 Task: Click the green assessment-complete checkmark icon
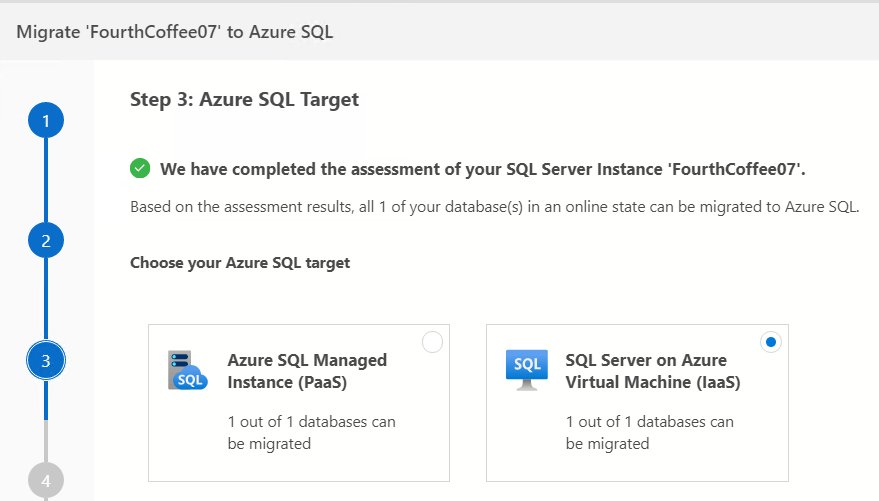coord(140,168)
